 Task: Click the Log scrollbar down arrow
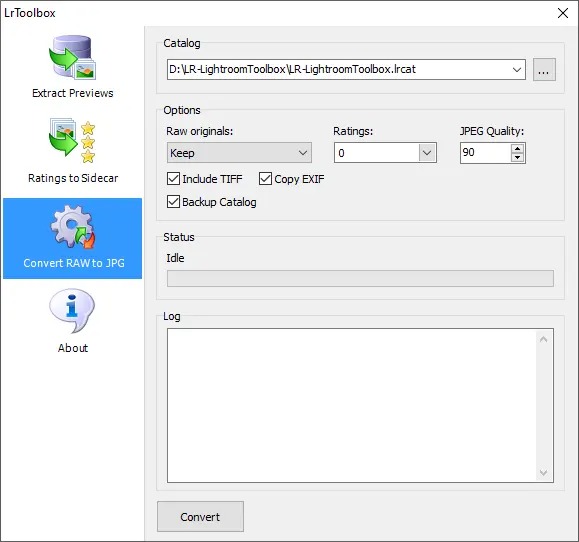click(x=543, y=472)
